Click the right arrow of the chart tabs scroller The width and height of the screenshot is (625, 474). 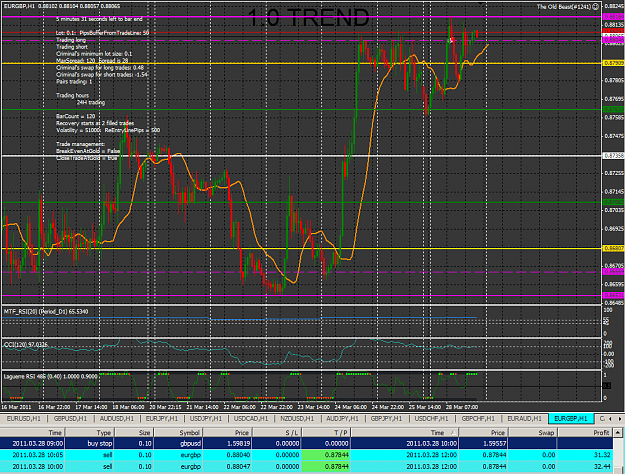[x=620, y=419]
